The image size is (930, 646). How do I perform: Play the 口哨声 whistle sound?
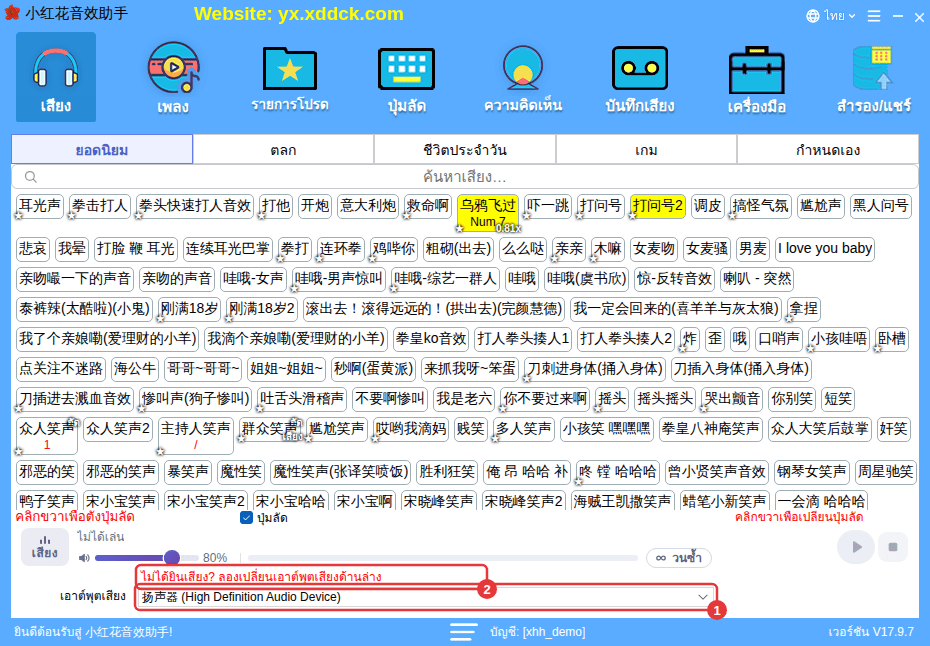coord(779,339)
